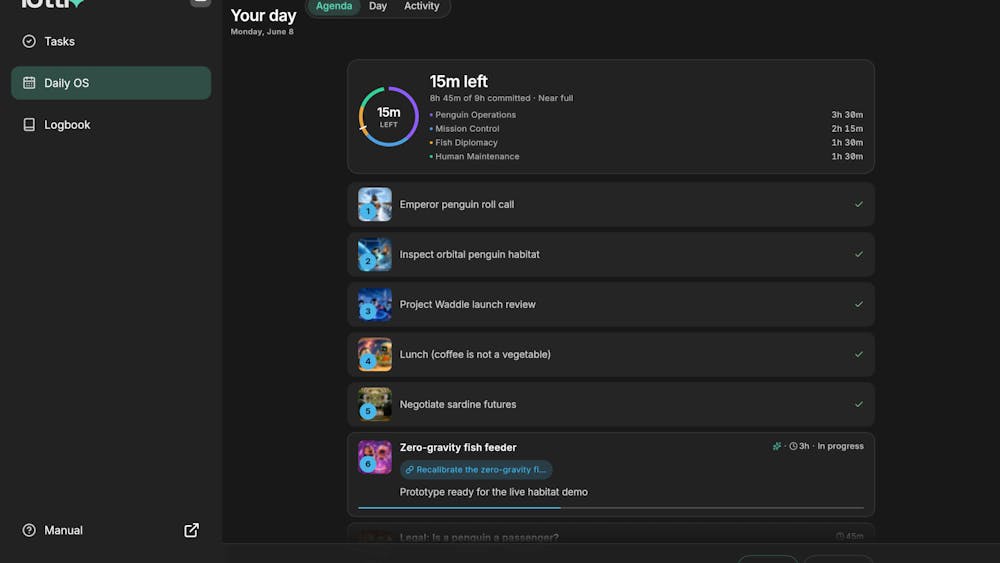Switch to the Day tab
Screen dimensions: 1000x563
378,6
